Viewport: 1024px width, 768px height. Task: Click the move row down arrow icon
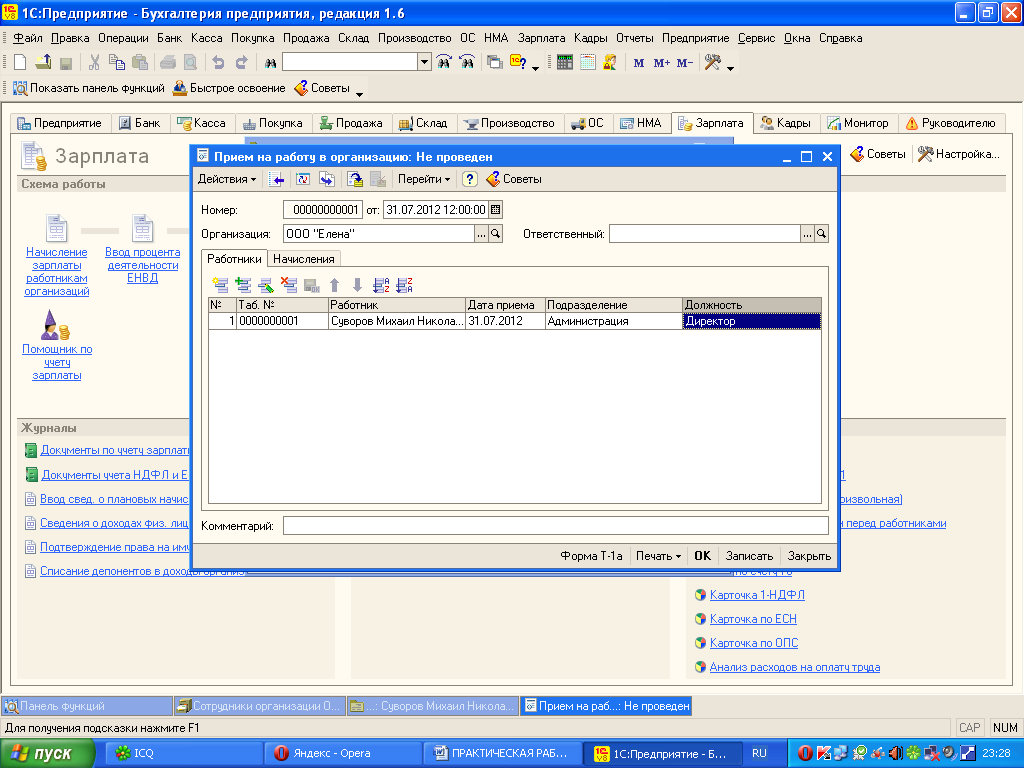point(357,285)
